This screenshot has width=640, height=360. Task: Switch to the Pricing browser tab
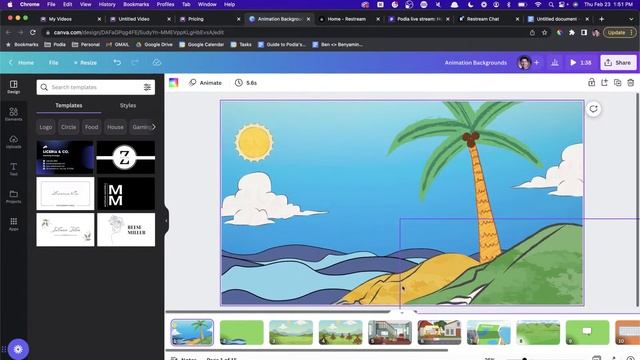click(x=196, y=19)
